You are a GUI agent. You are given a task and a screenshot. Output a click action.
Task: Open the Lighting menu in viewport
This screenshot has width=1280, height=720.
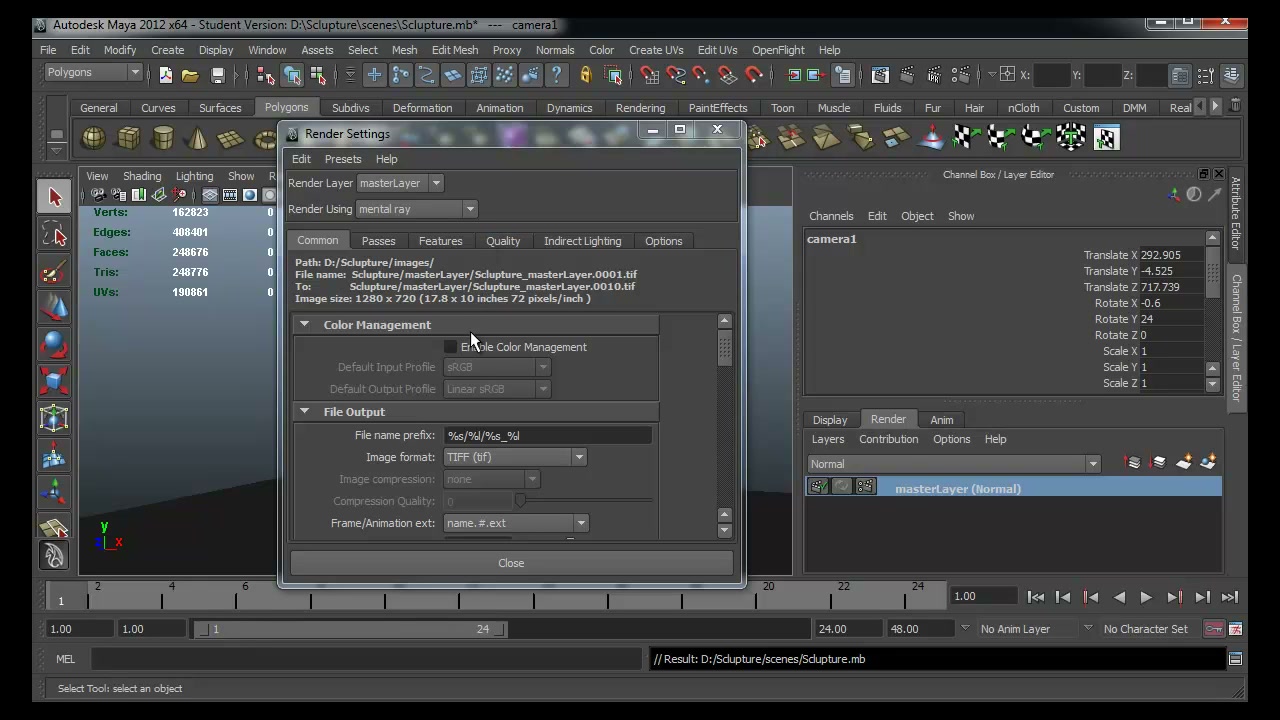coord(194,176)
